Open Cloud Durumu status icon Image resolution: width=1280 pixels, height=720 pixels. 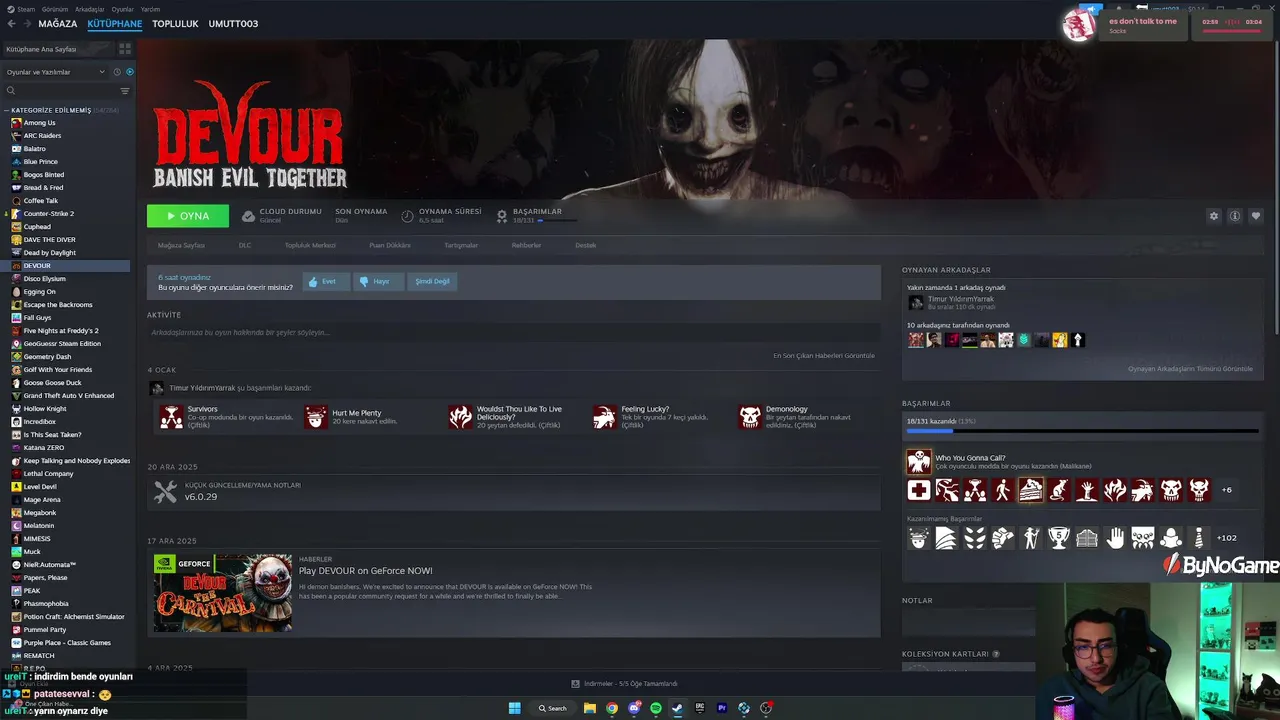(248, 216)
